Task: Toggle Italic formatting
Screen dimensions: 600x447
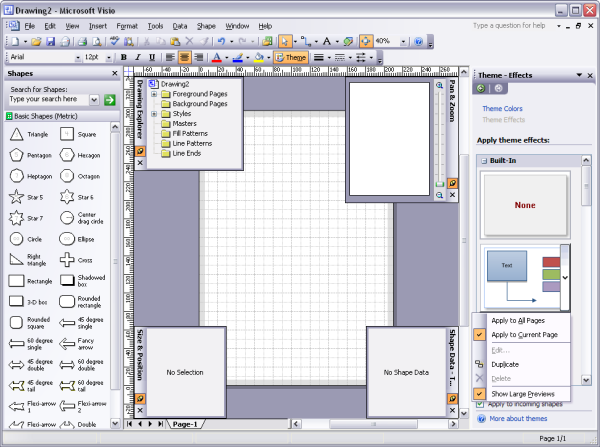Action: [x=138, y=57]
